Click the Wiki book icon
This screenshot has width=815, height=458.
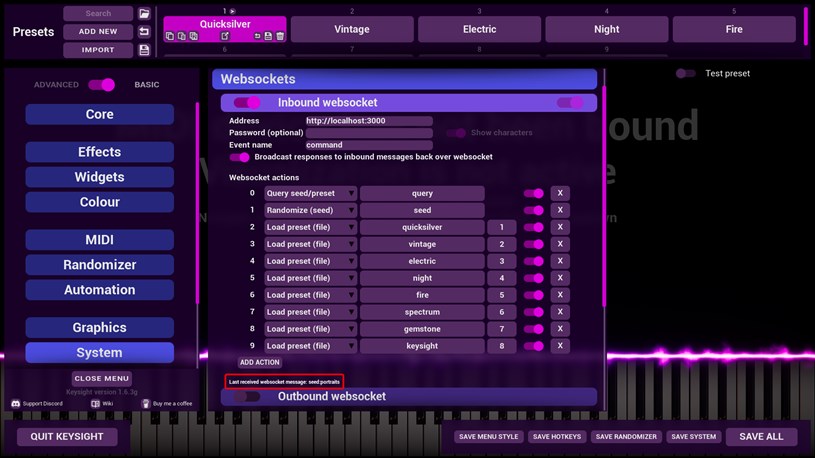click(x=95, y=403)
